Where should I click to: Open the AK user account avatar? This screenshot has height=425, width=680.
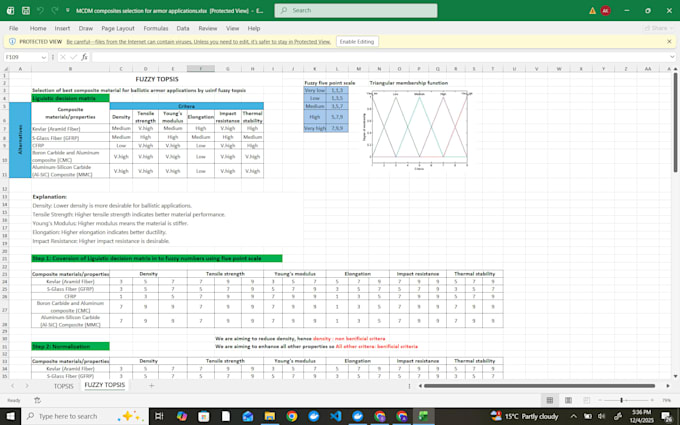[x=605, y=10]
